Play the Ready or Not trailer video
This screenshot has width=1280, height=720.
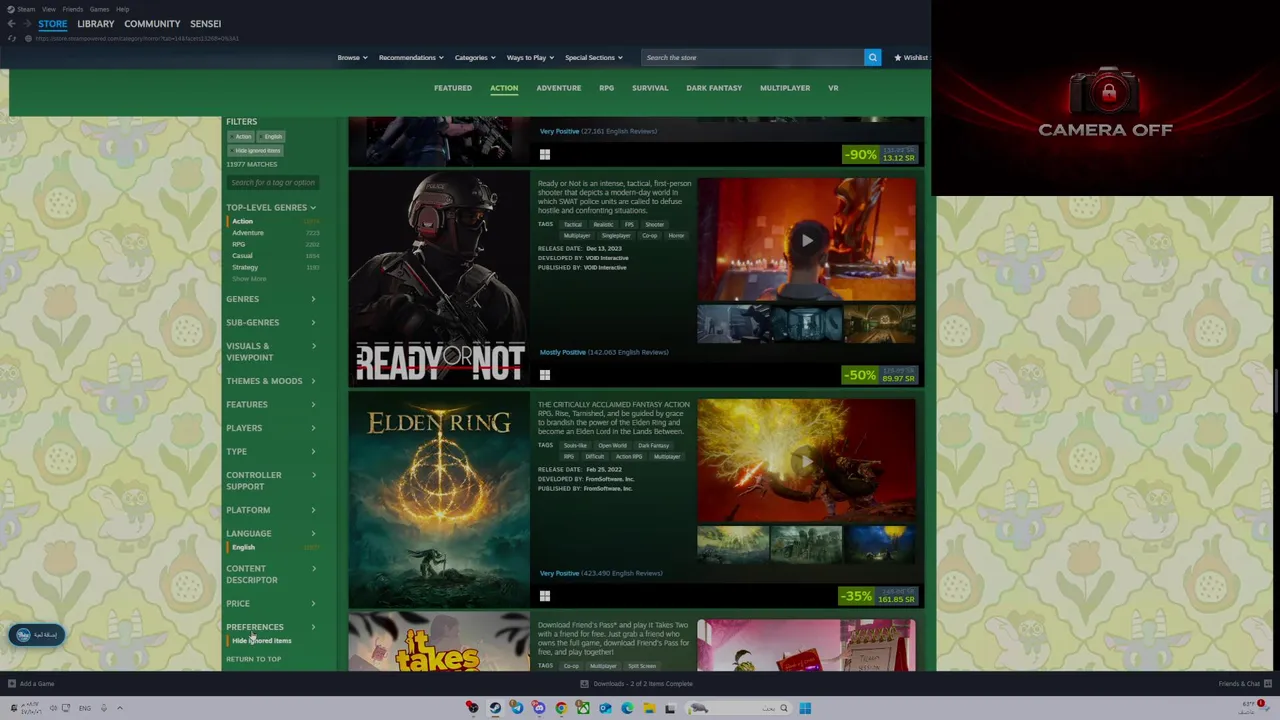pos(806,240)
